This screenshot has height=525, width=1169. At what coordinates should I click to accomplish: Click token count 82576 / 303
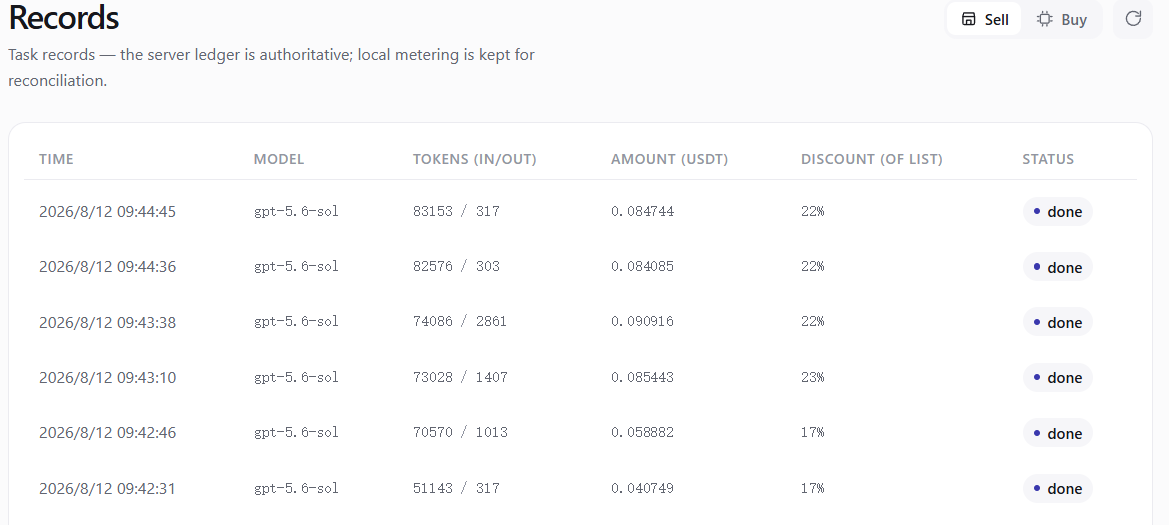point(456,267)
